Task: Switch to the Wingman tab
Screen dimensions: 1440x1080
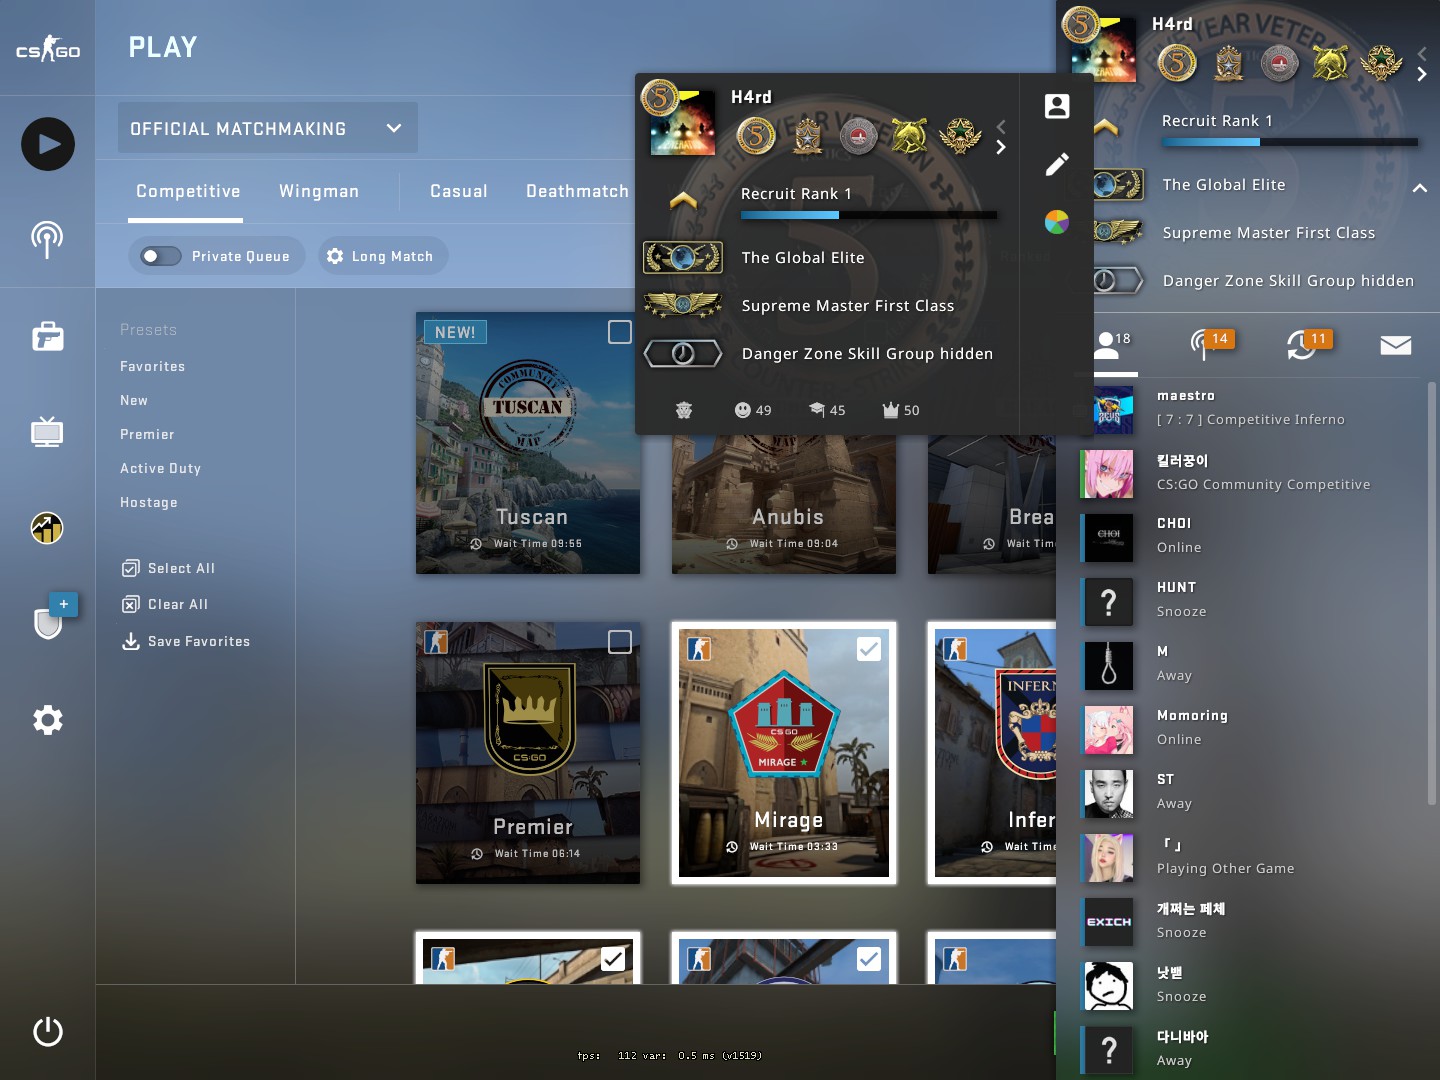Action: (x=319, y=191)
